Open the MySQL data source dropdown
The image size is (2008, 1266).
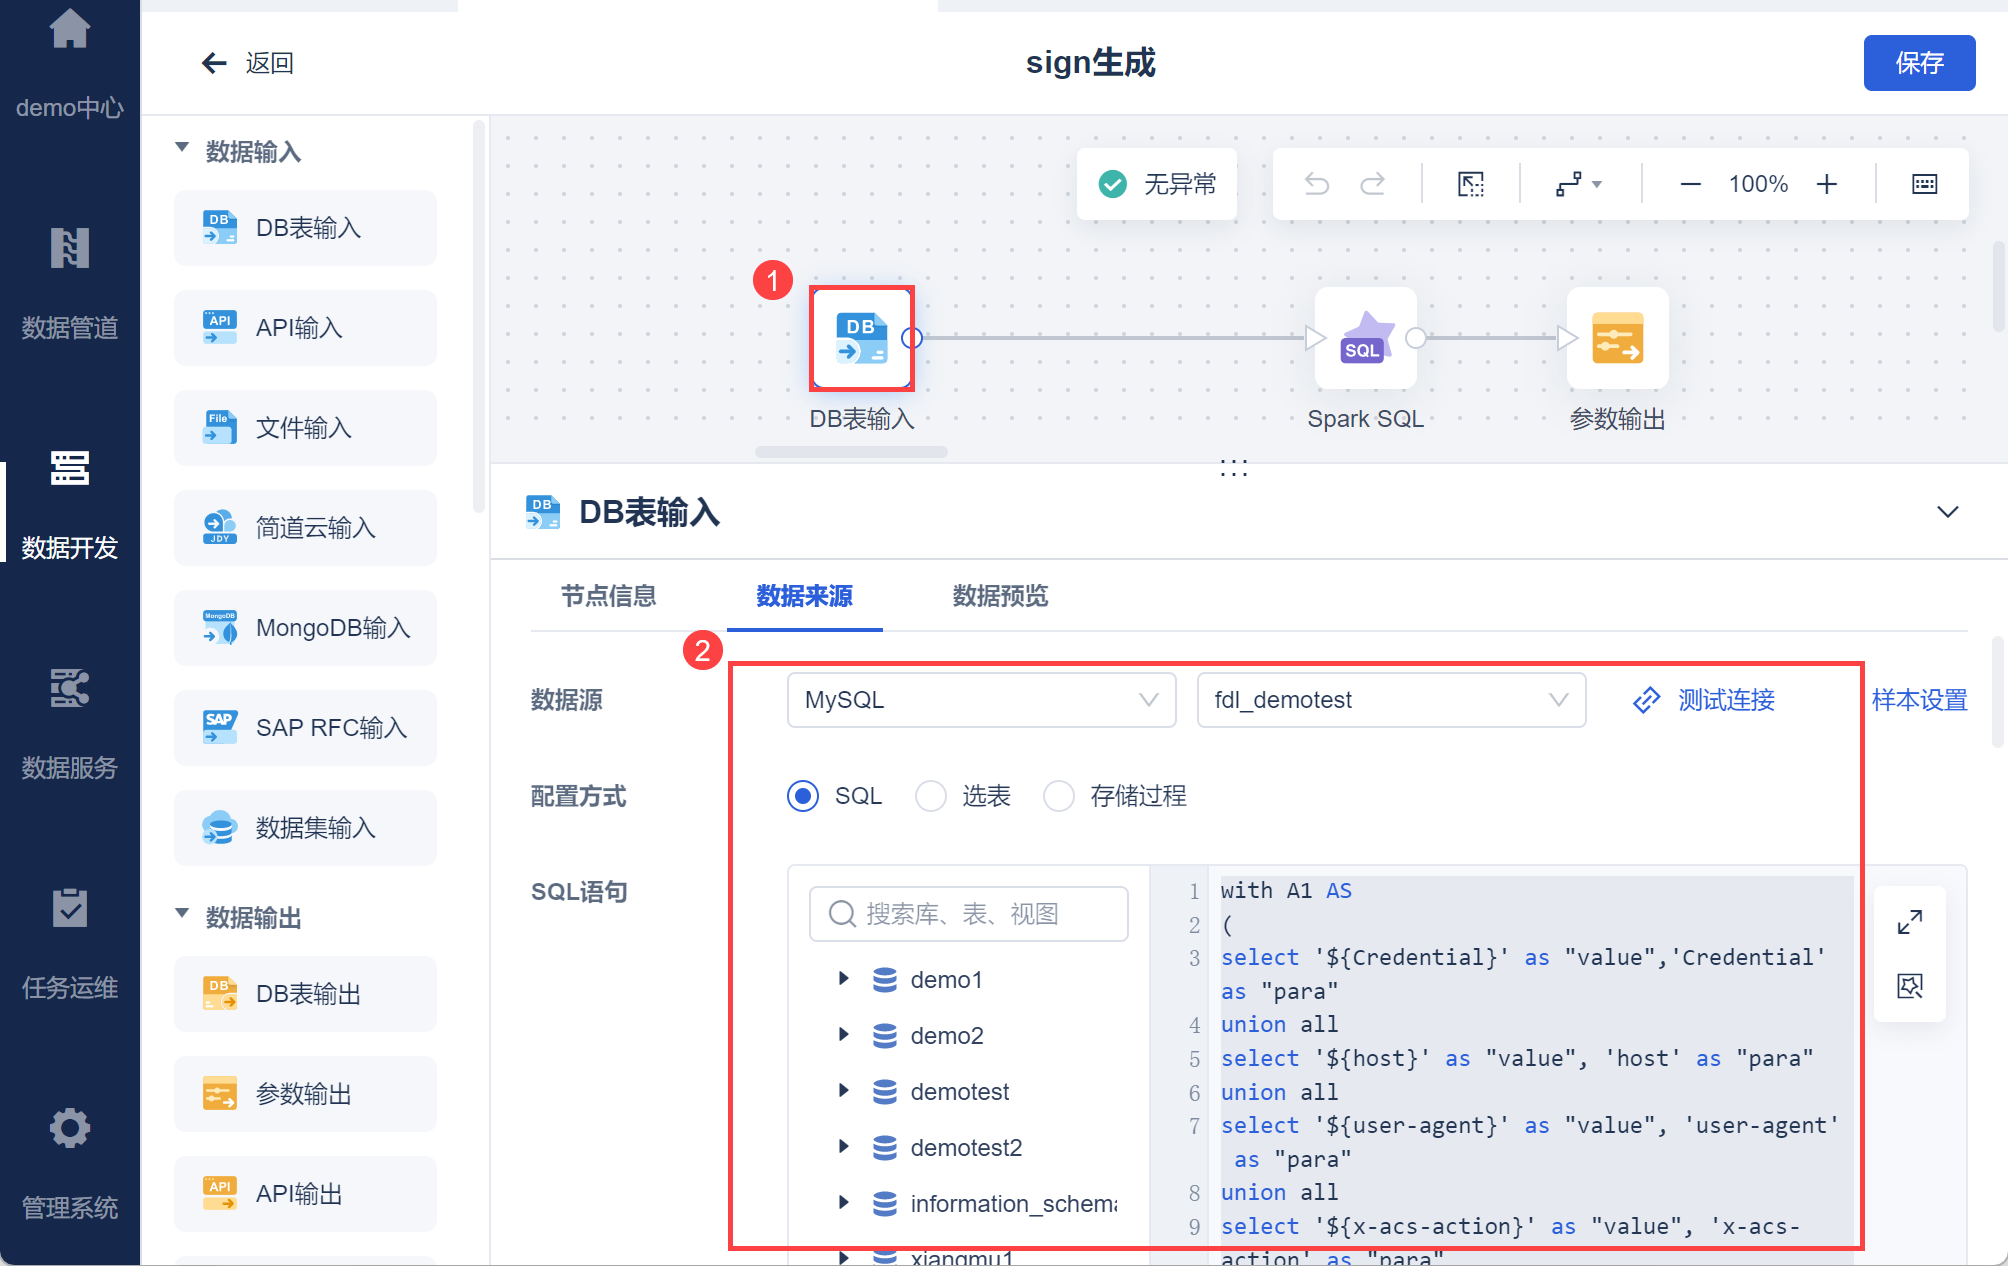(981, 700)
